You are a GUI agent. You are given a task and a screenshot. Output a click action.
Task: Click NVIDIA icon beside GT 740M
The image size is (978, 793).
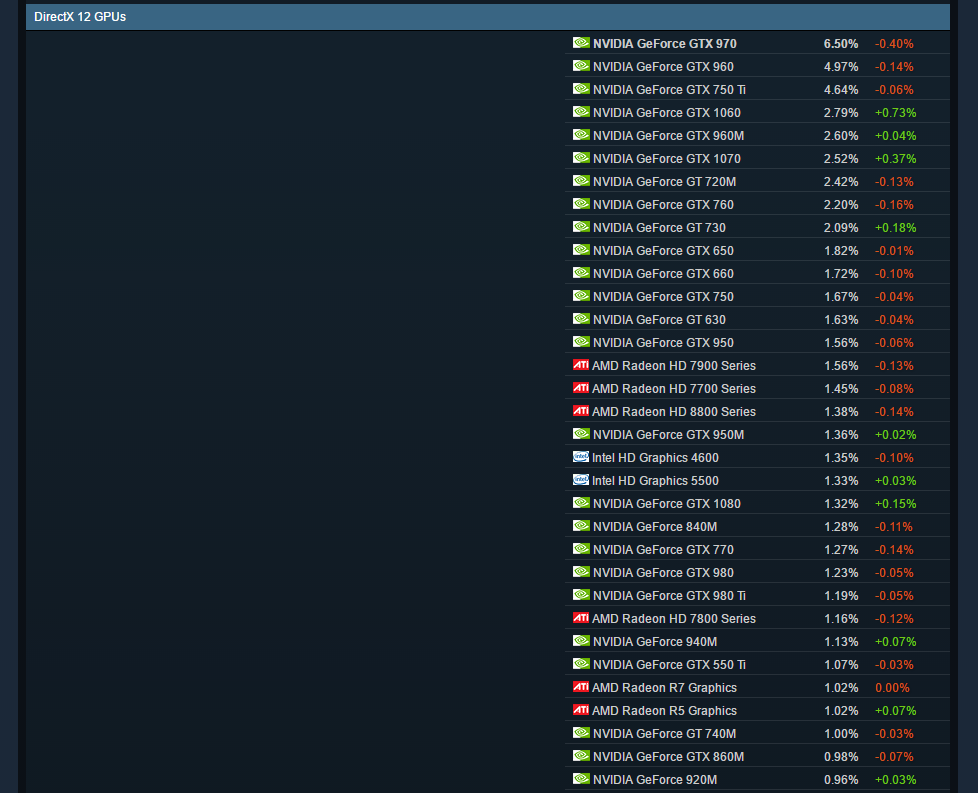coord(581,732)
